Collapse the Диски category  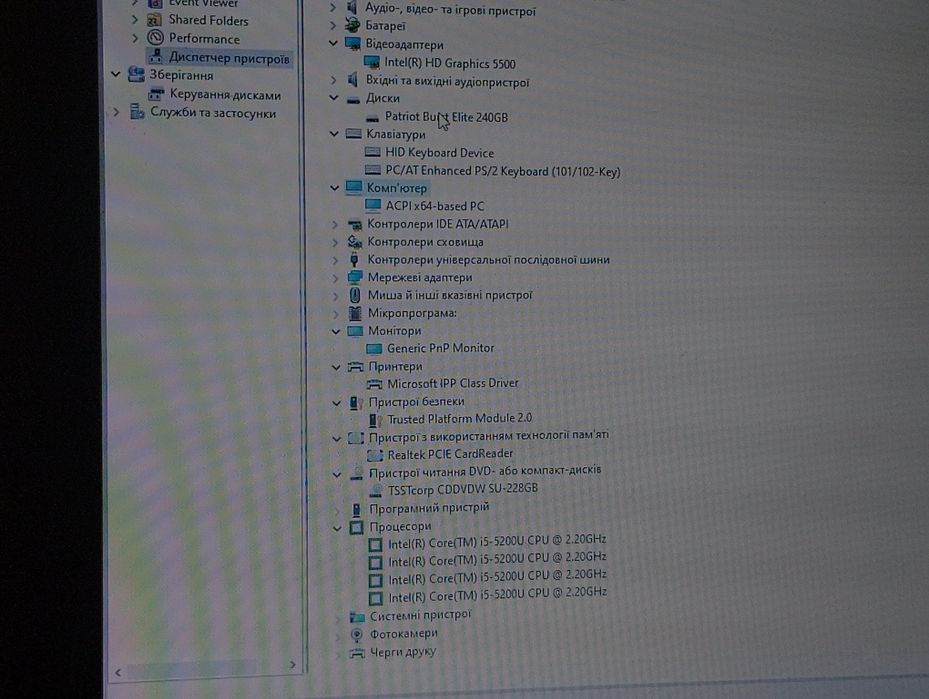tap(334, 98)
